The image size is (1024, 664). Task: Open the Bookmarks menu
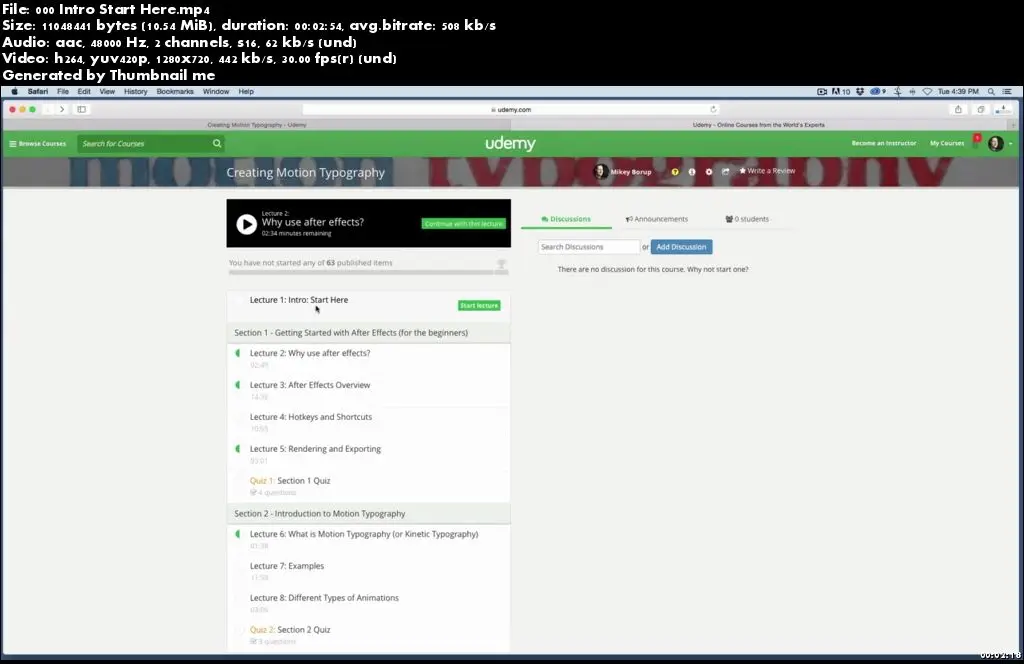coord(175,91)
